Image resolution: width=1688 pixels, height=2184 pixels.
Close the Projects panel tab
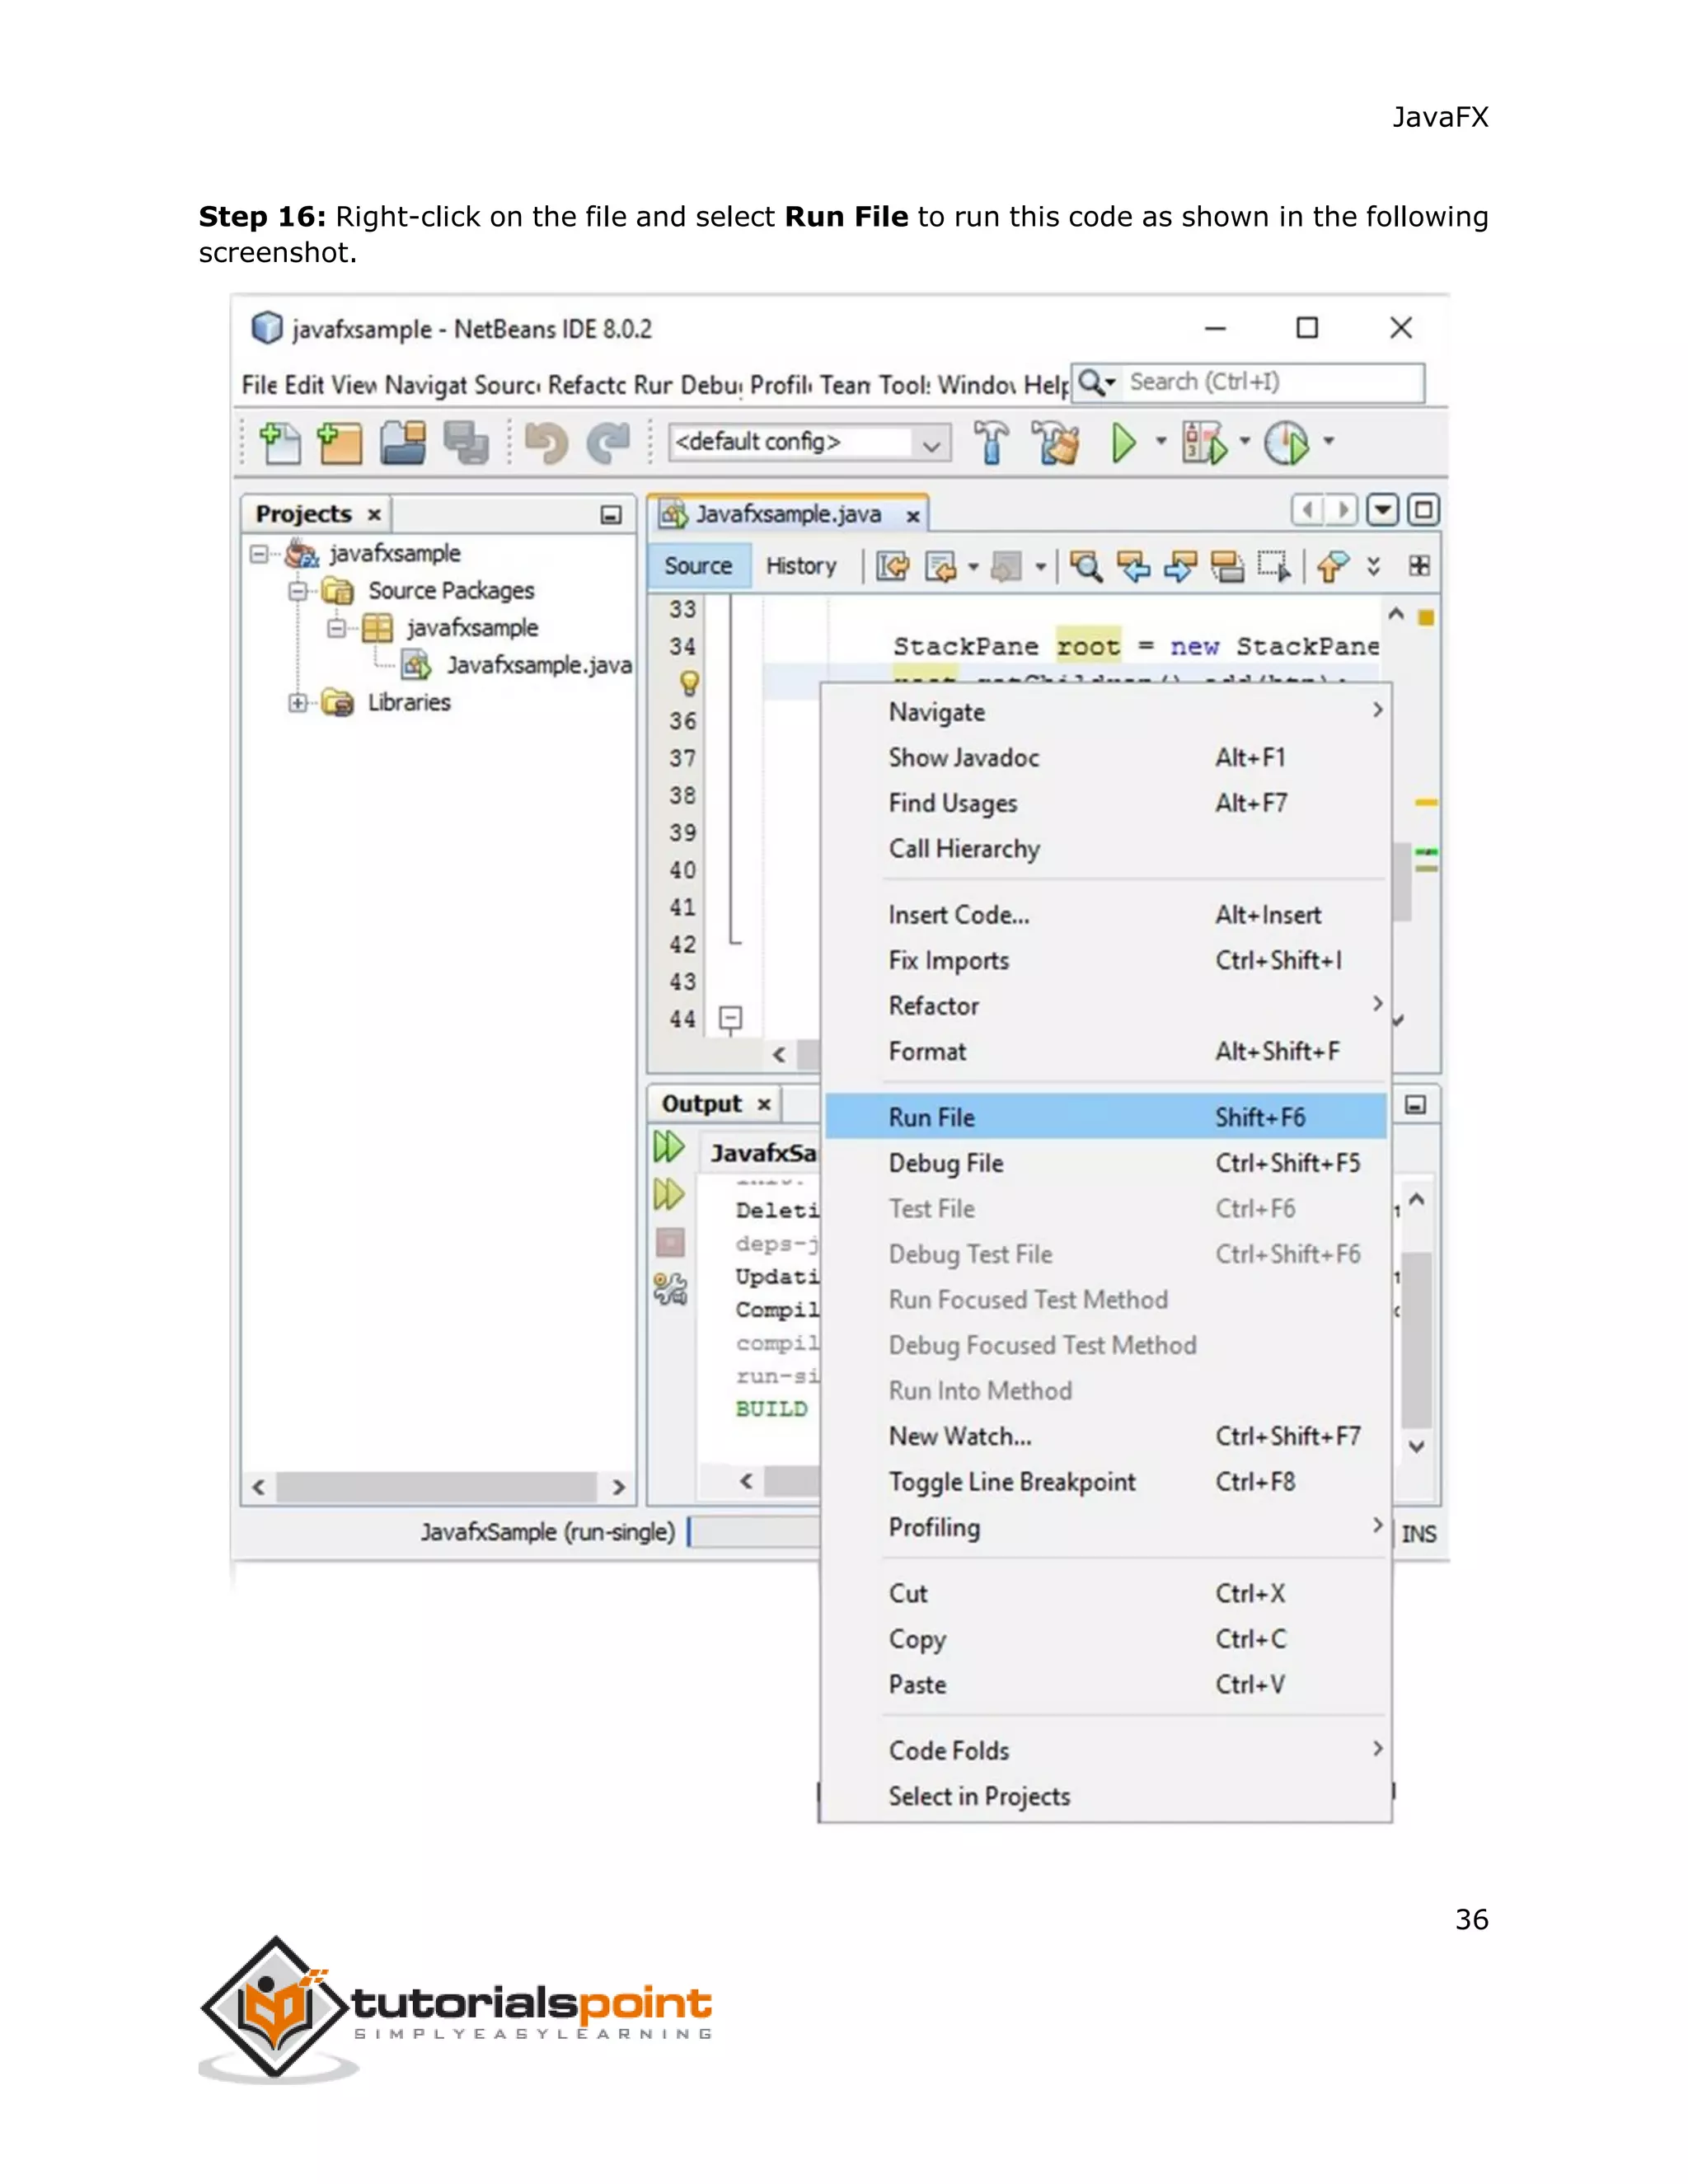click(374, 515)
